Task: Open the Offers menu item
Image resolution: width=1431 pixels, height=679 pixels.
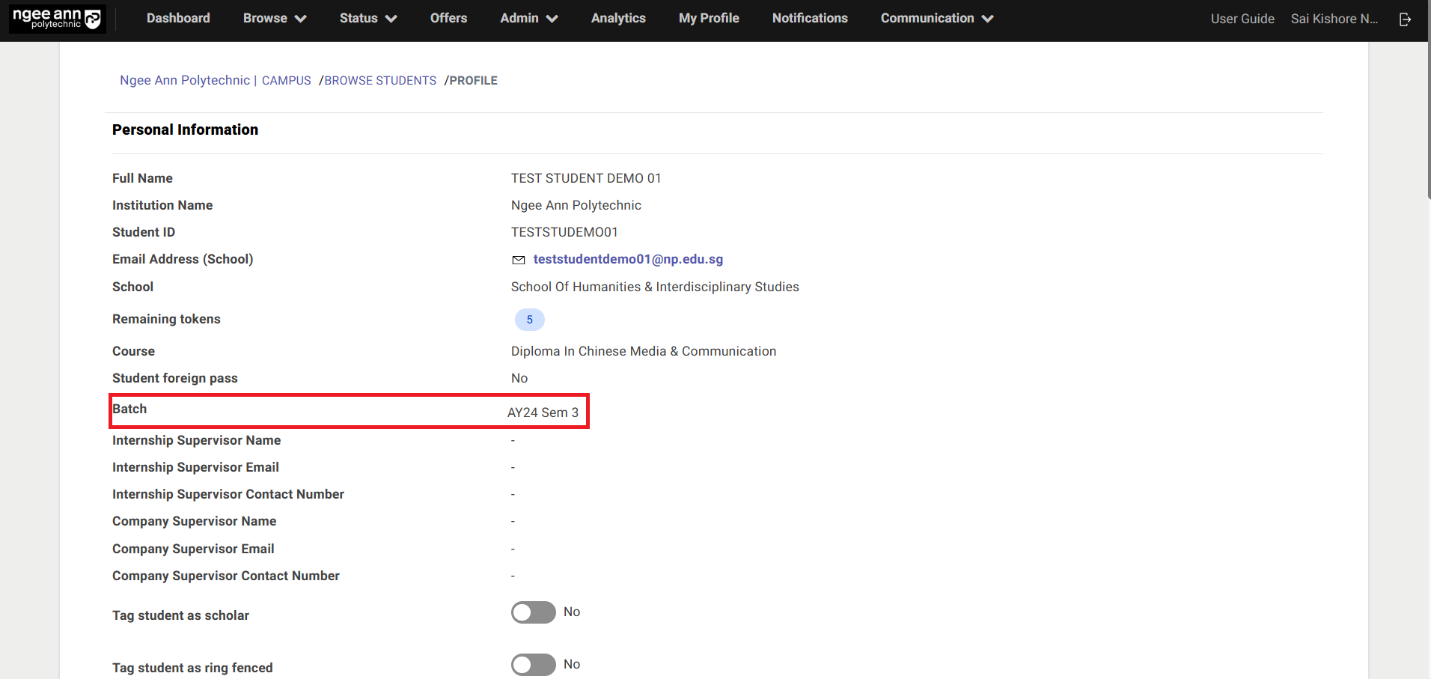Action: (x=449, y=18)
